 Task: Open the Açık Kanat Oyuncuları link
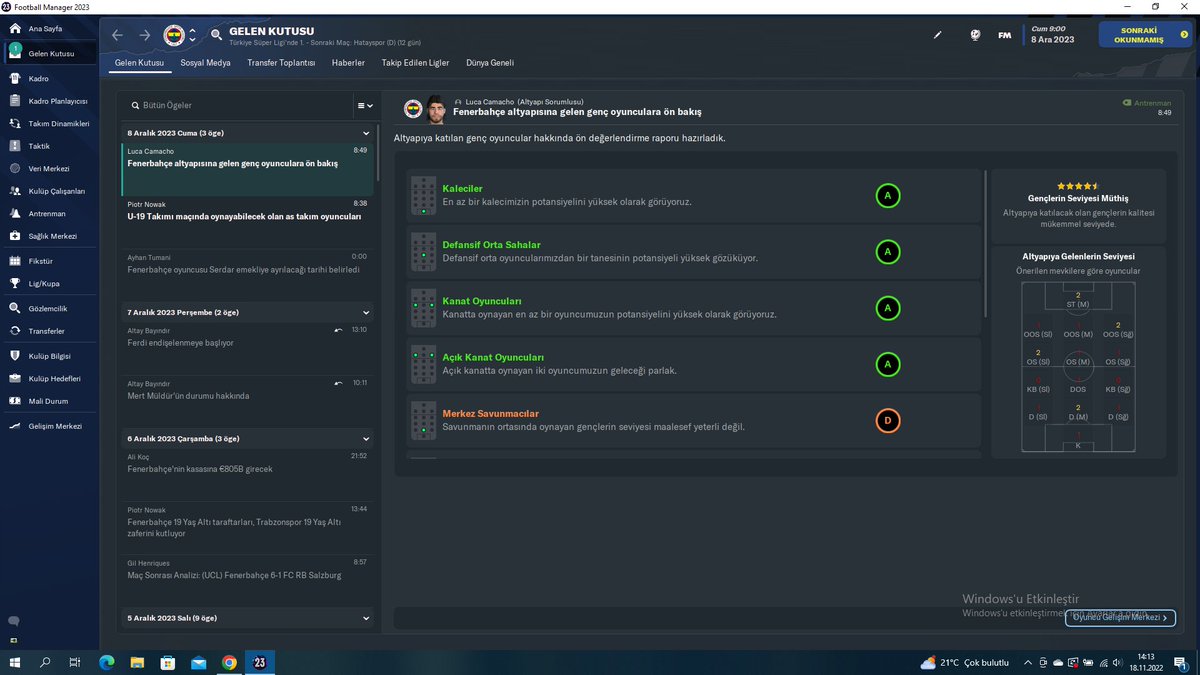click(493, 357)
